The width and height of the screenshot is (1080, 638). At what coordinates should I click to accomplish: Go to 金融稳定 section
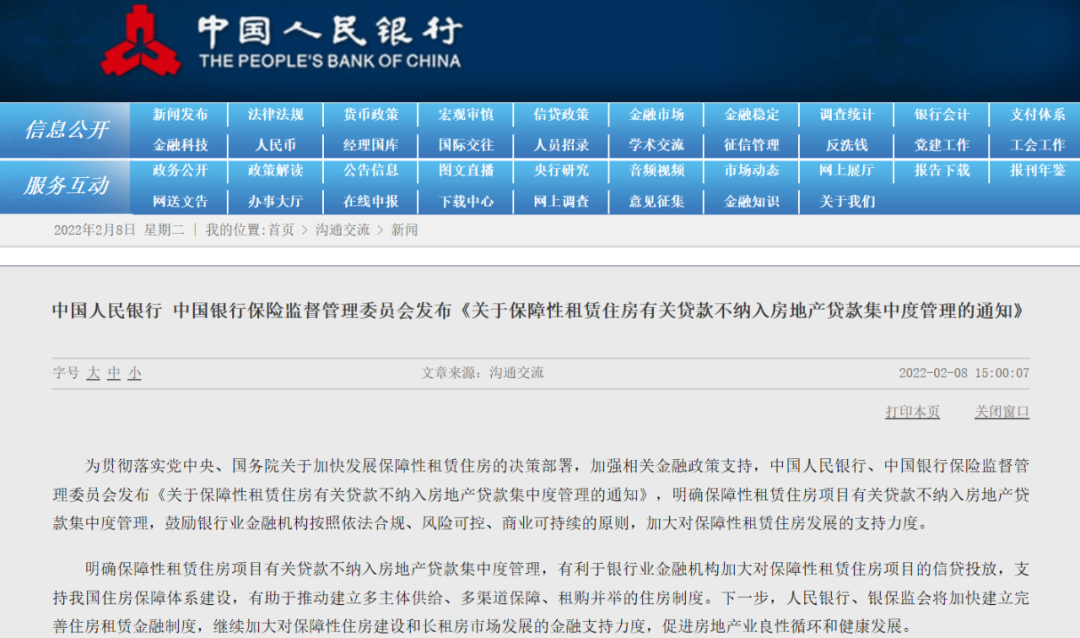pyautogui.click(x=752, y=113)
